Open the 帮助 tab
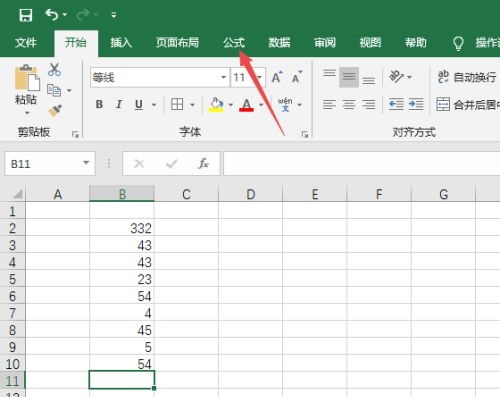Screen dimensions: 500x397 click(x=416, y=43)
